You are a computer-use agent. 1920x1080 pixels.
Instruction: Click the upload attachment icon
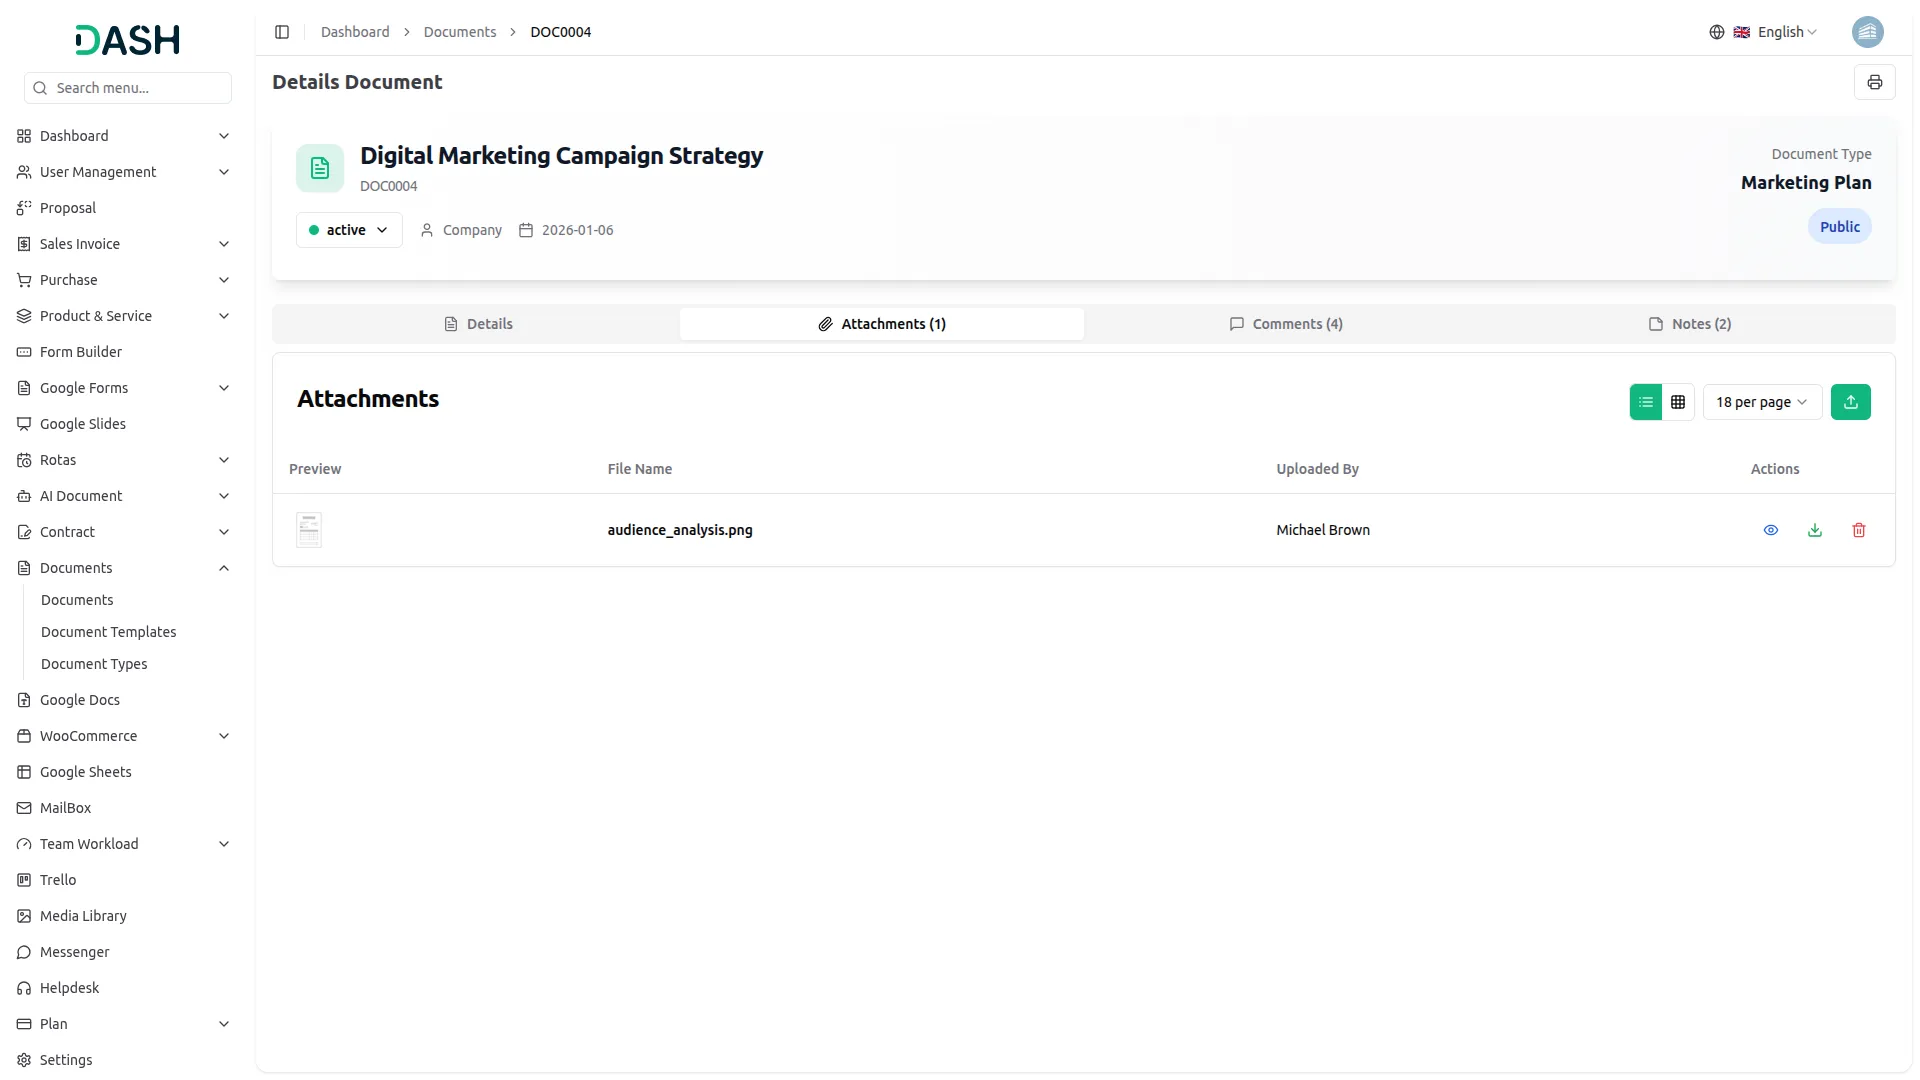tap(1851, 401)
